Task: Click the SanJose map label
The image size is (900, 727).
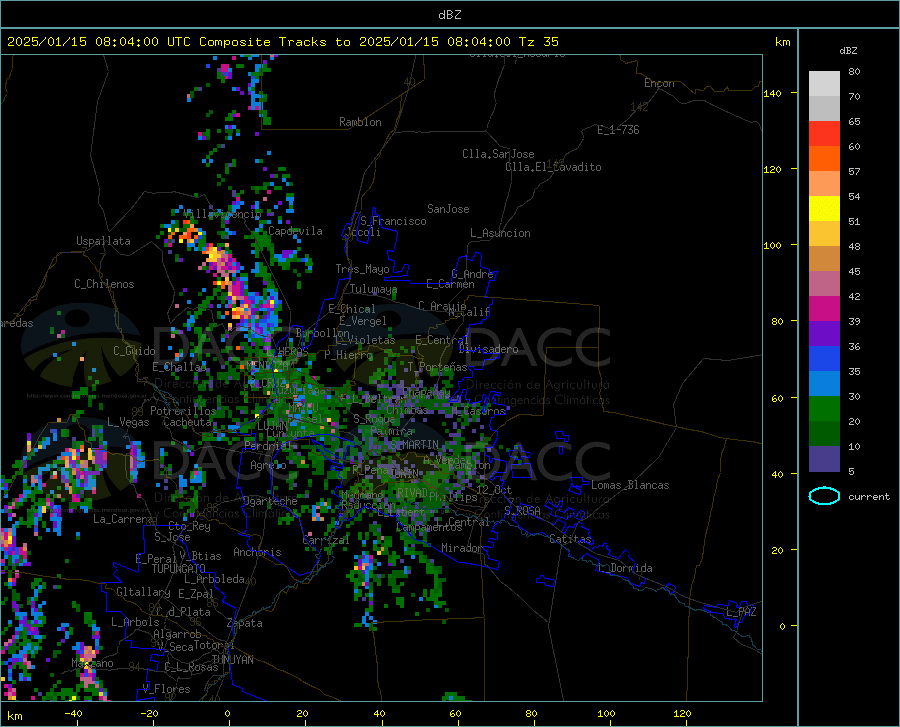Action: (x=448, y=209)
